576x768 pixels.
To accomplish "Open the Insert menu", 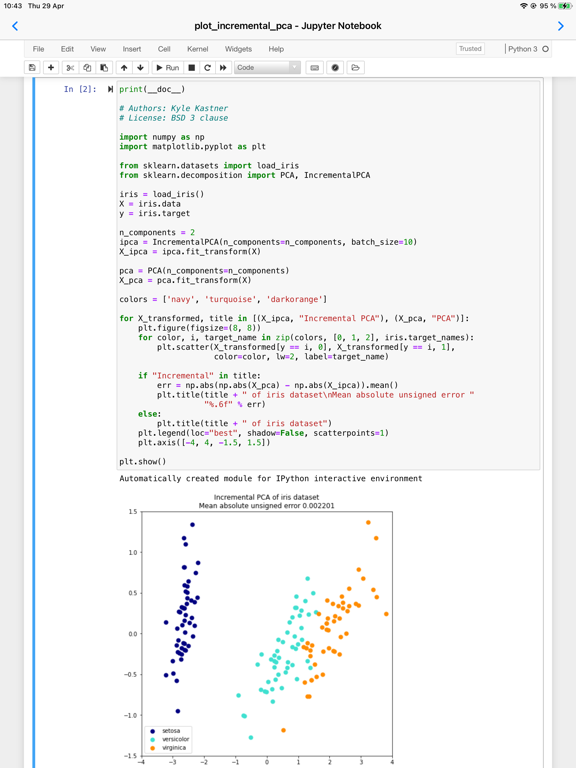I will point(132,49).
